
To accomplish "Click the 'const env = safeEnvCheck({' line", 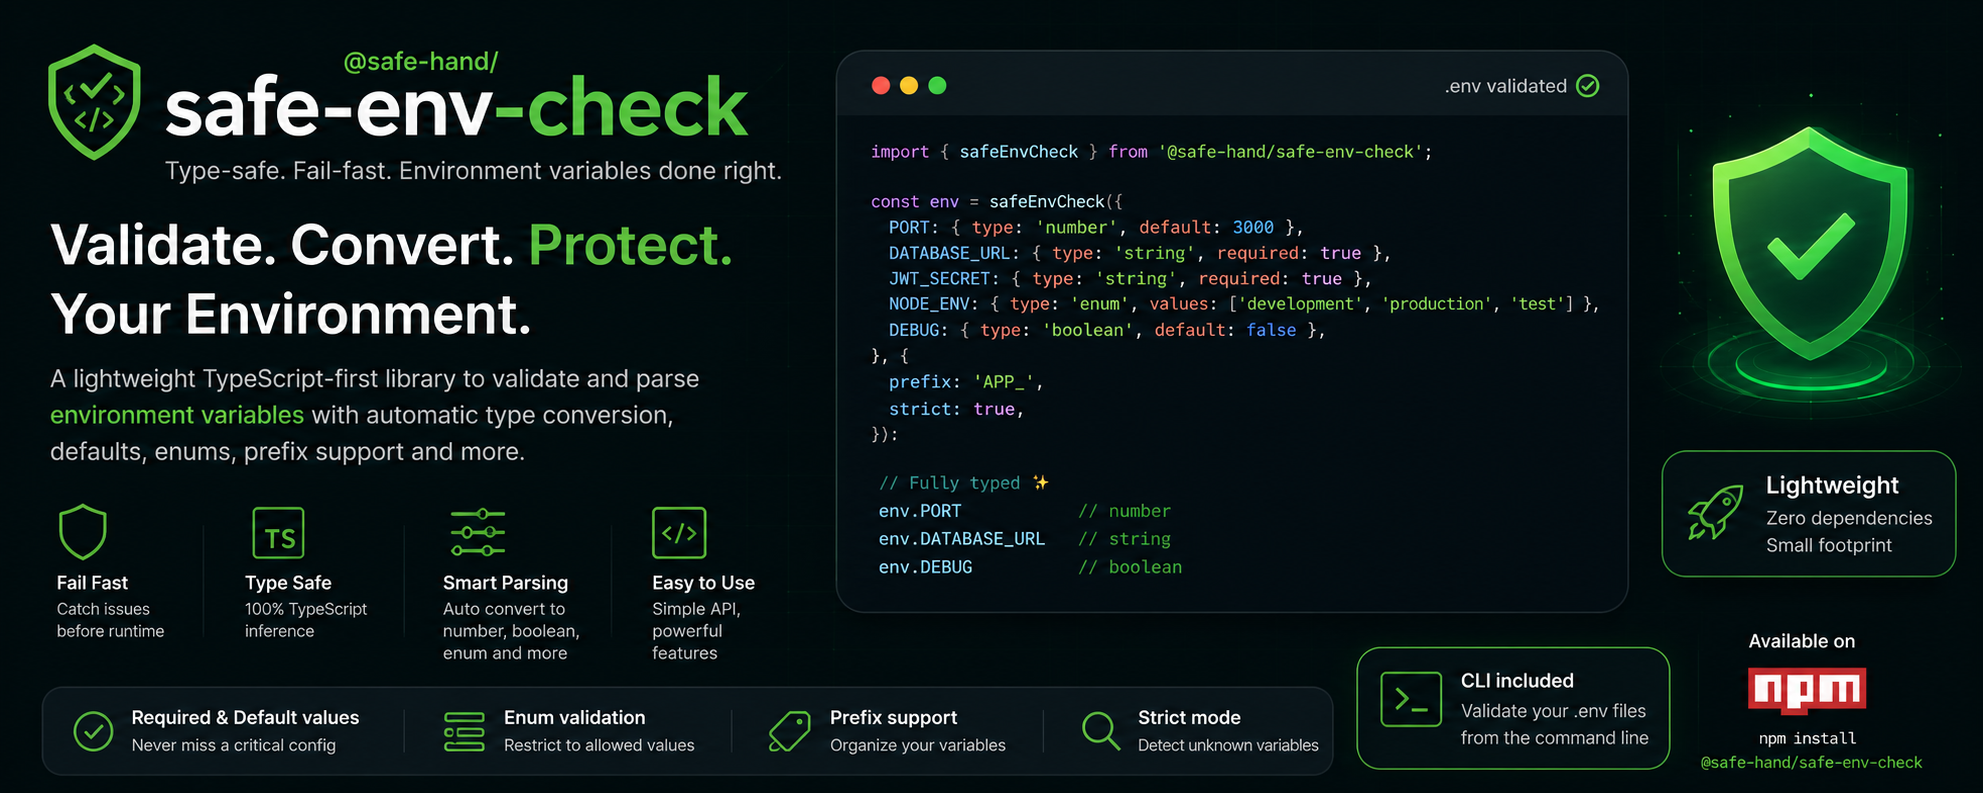I will click(997, 202).
